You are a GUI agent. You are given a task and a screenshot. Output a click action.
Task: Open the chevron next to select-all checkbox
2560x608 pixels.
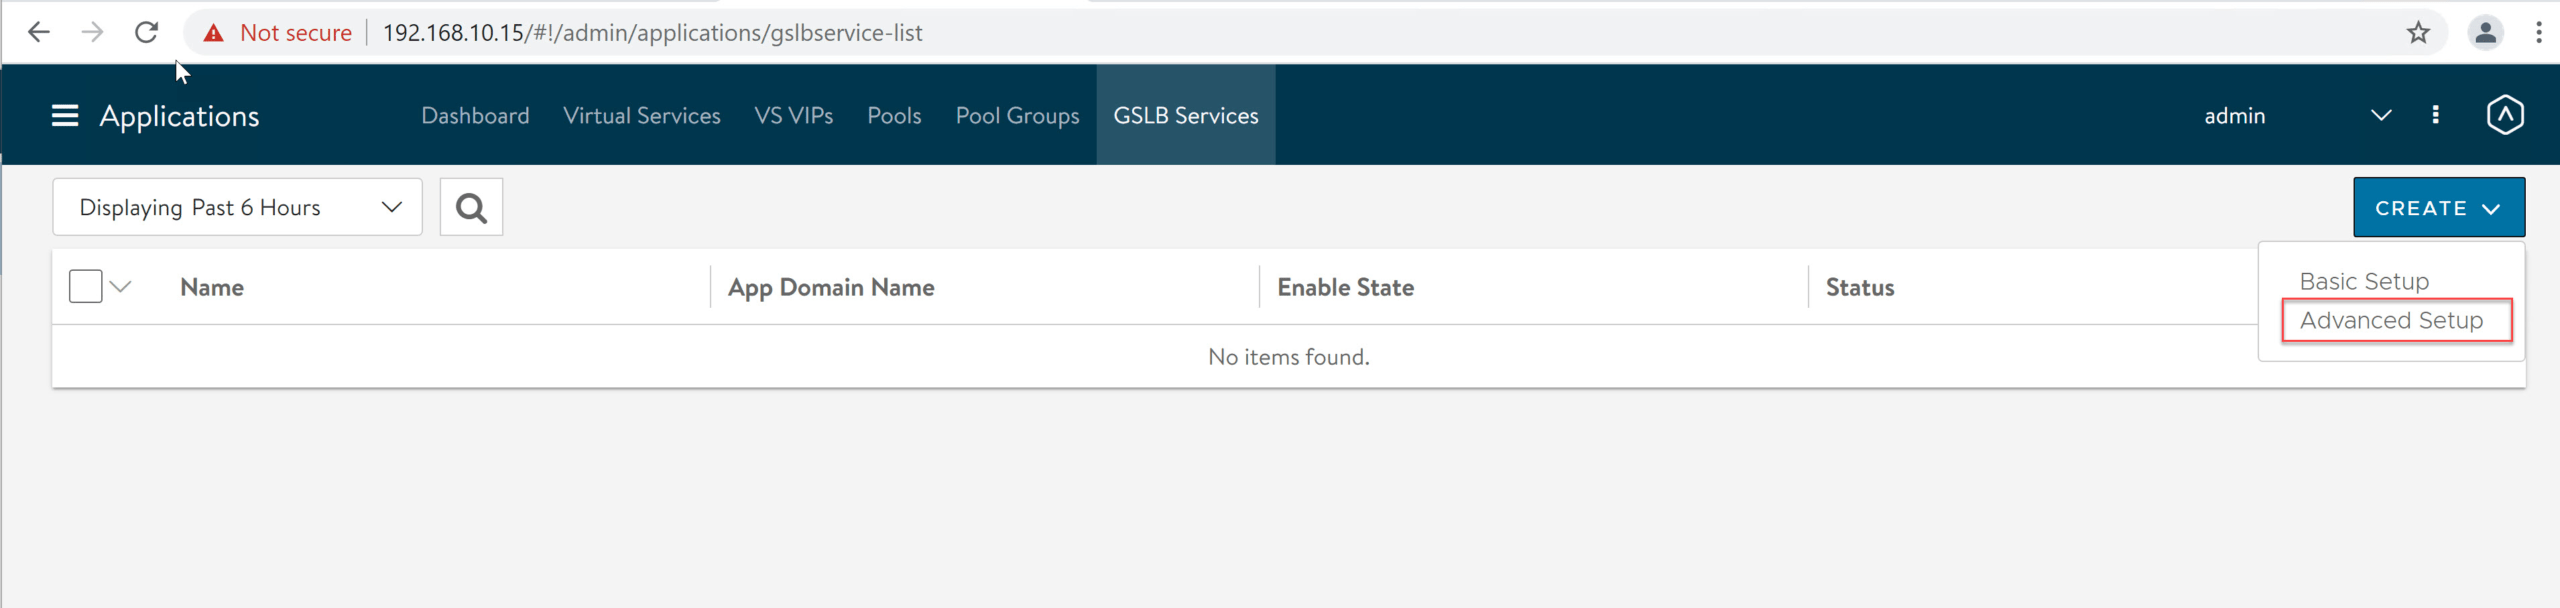tap(121, 287)
